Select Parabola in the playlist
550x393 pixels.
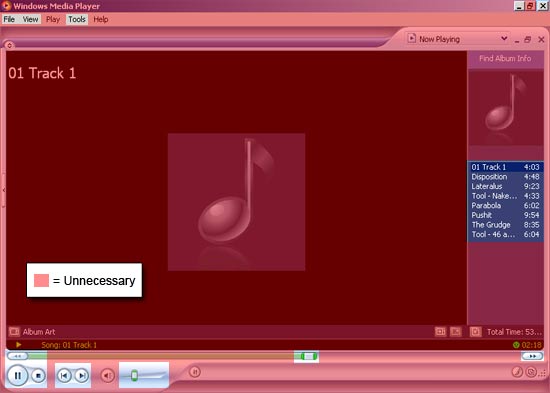click(x=505, y=206)
